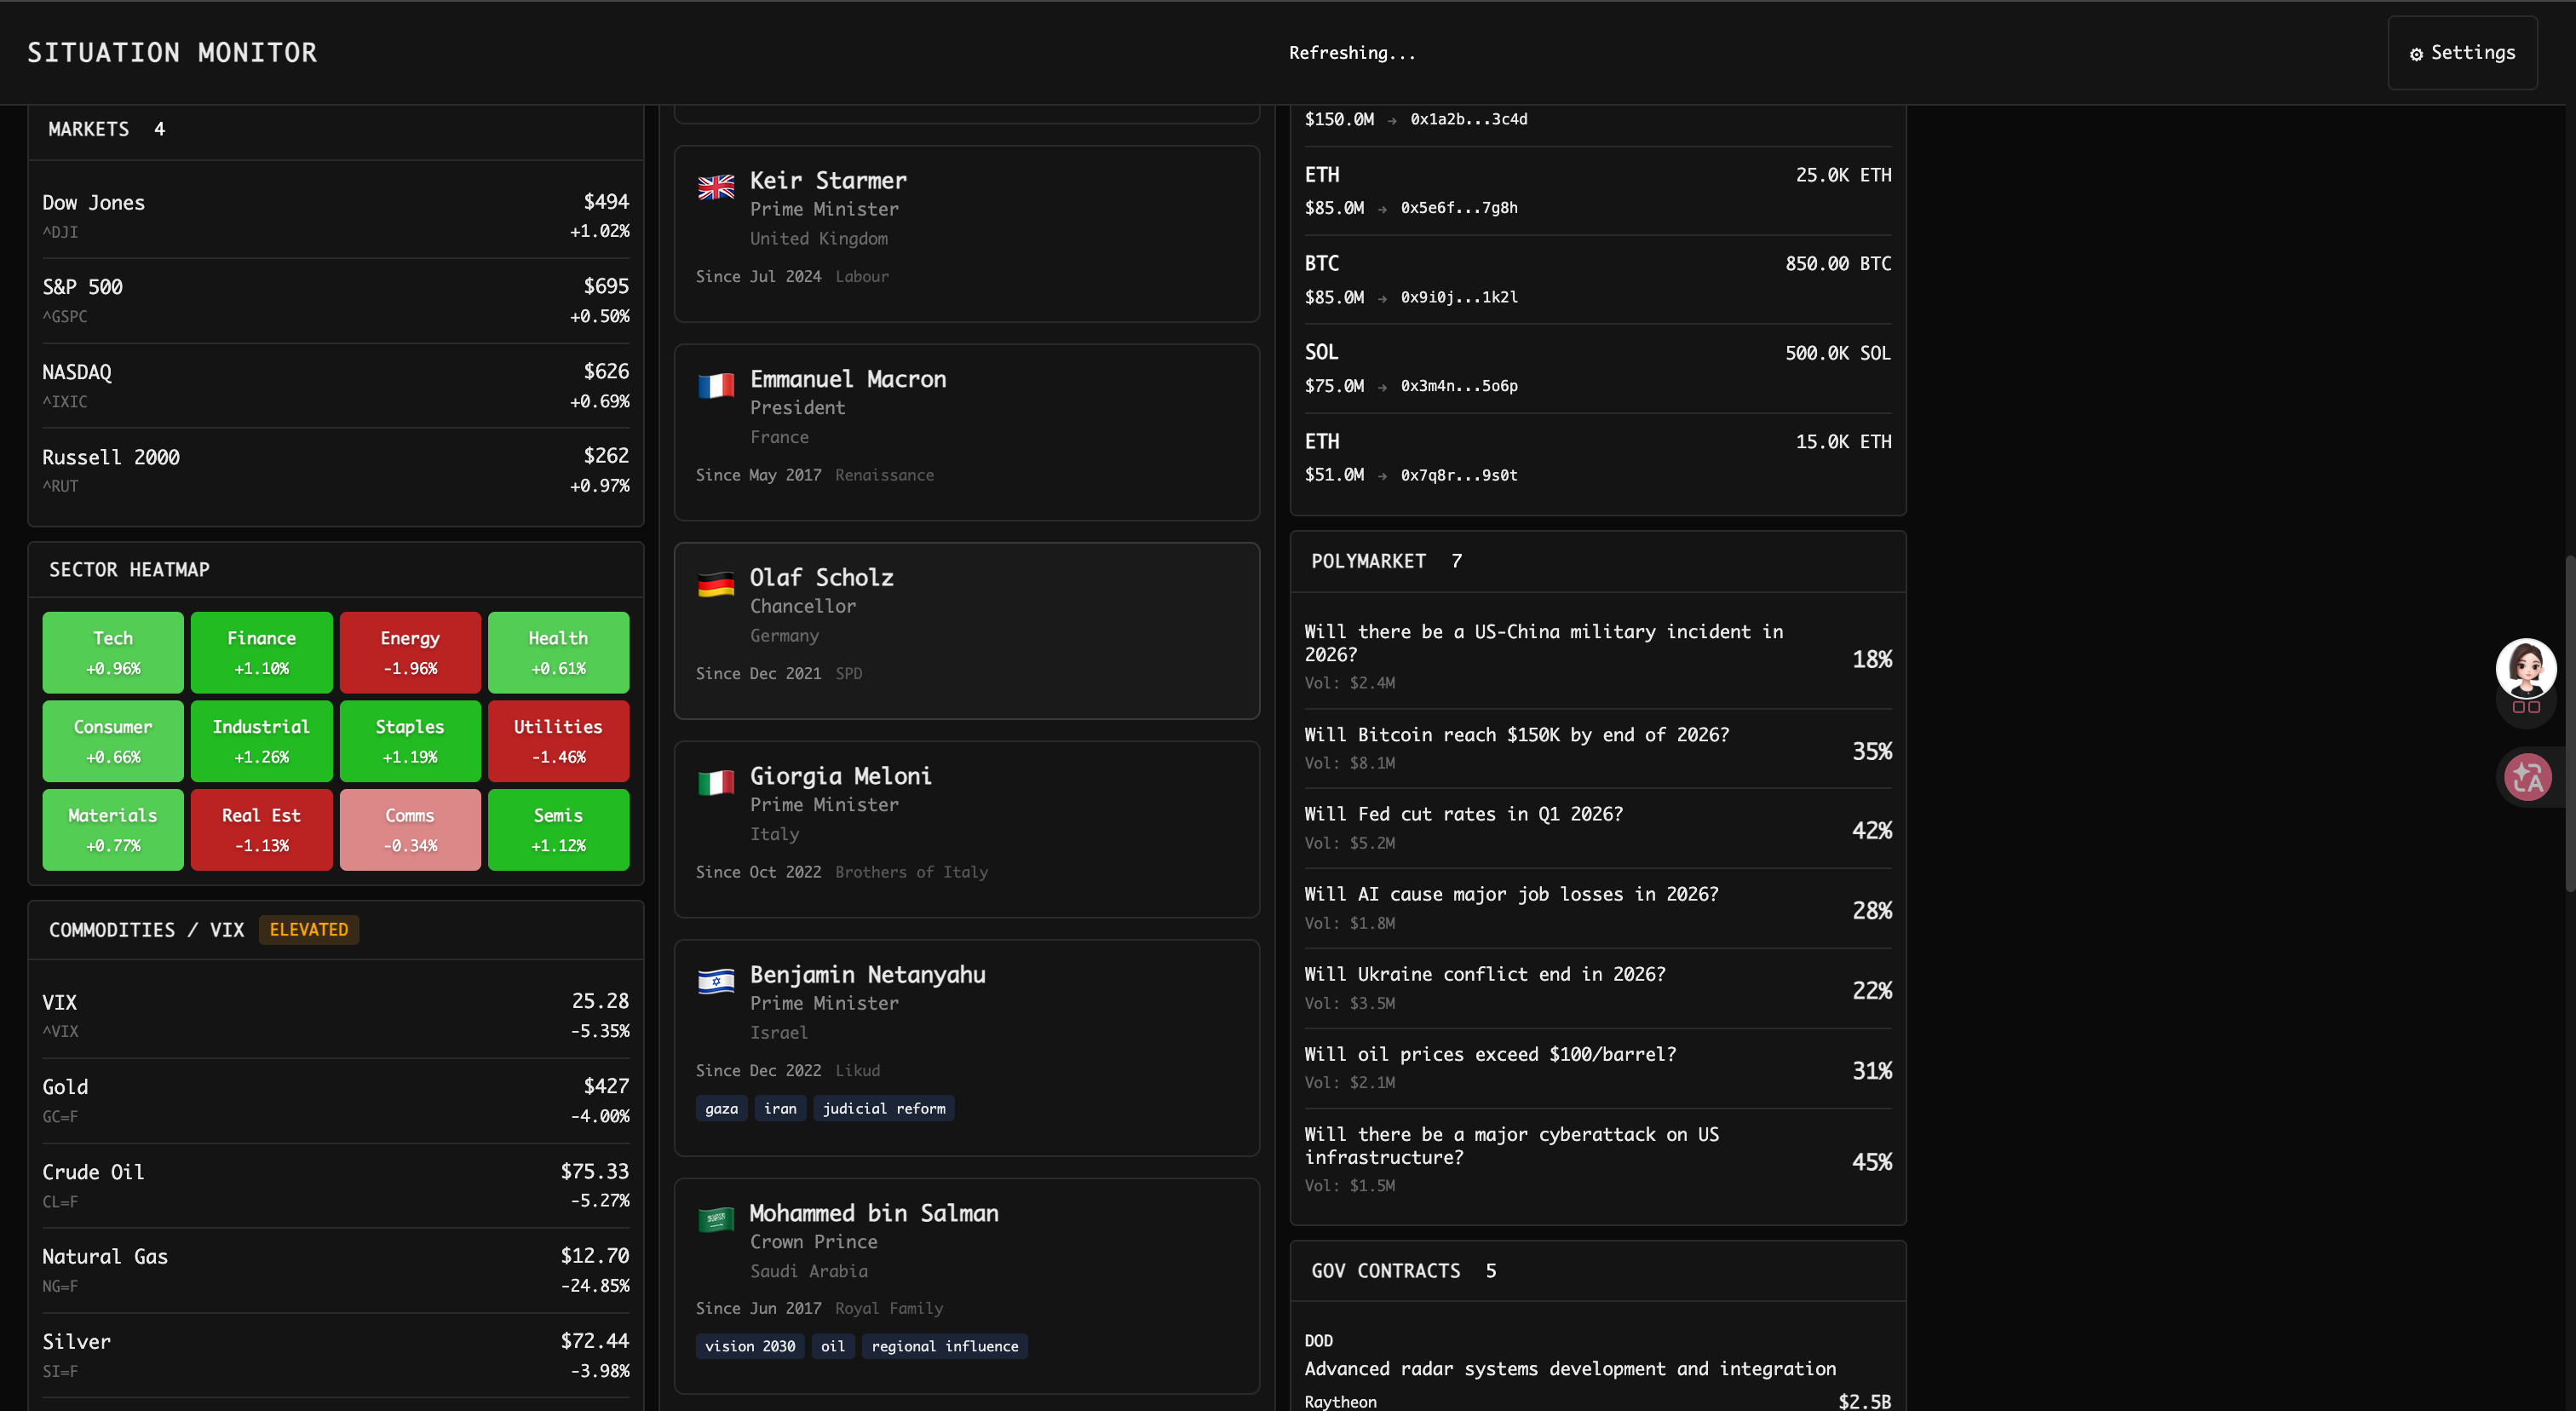Click the French flag icon

(x=715, y=386)
